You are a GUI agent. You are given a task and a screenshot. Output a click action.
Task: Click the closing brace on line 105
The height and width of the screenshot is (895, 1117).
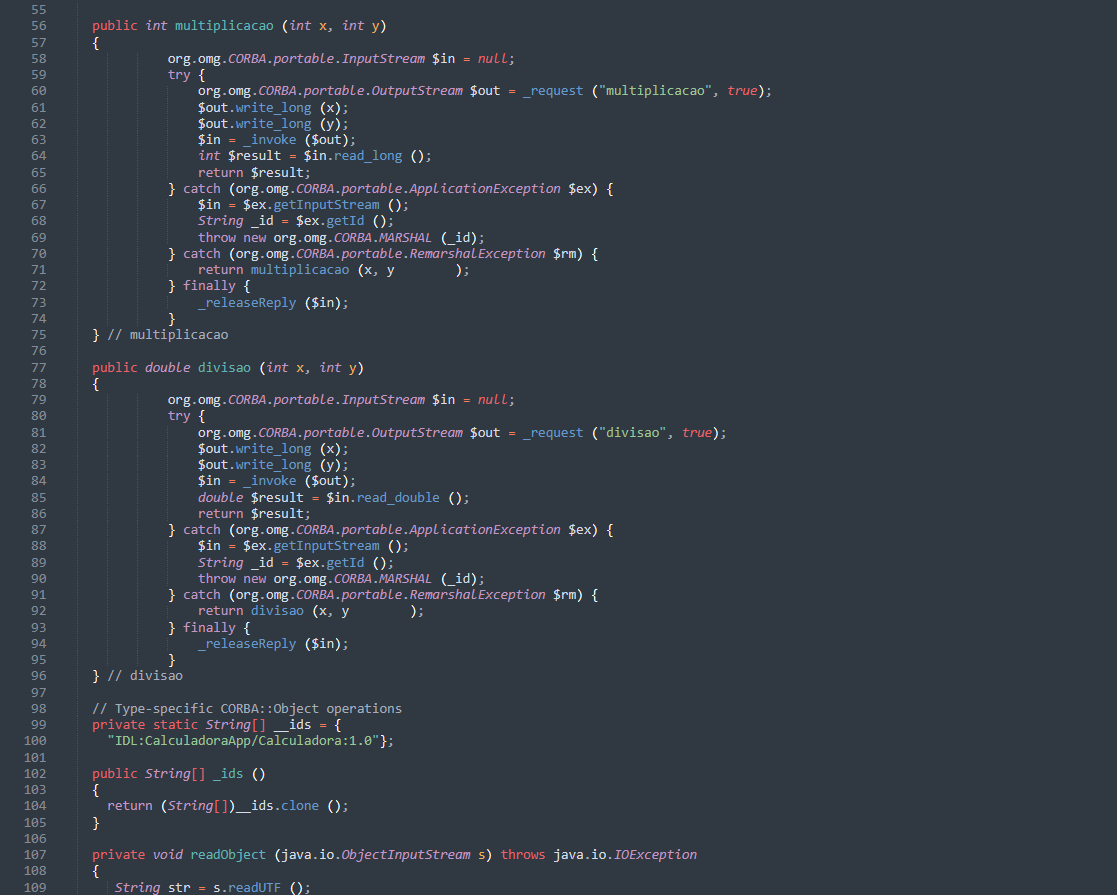click(95, 822)
